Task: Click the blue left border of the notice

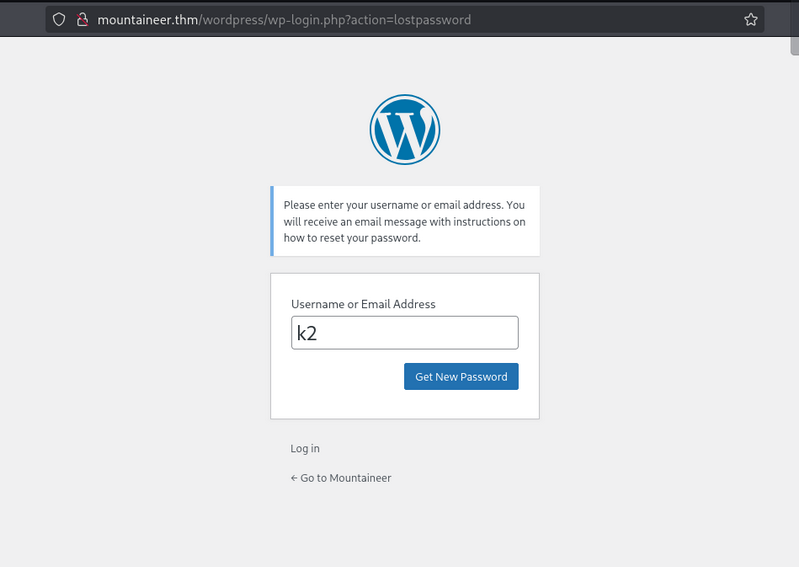Action: (x=272, y=221)
